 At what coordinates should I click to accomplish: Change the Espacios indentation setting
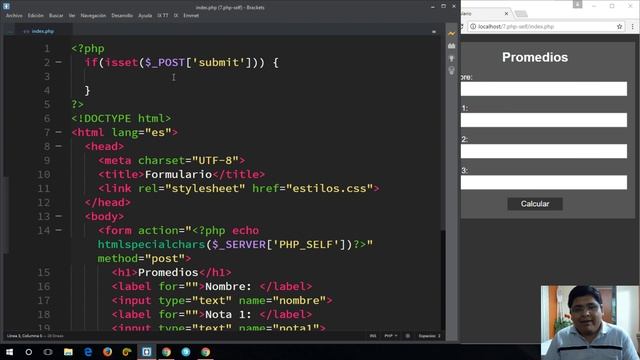429,336
